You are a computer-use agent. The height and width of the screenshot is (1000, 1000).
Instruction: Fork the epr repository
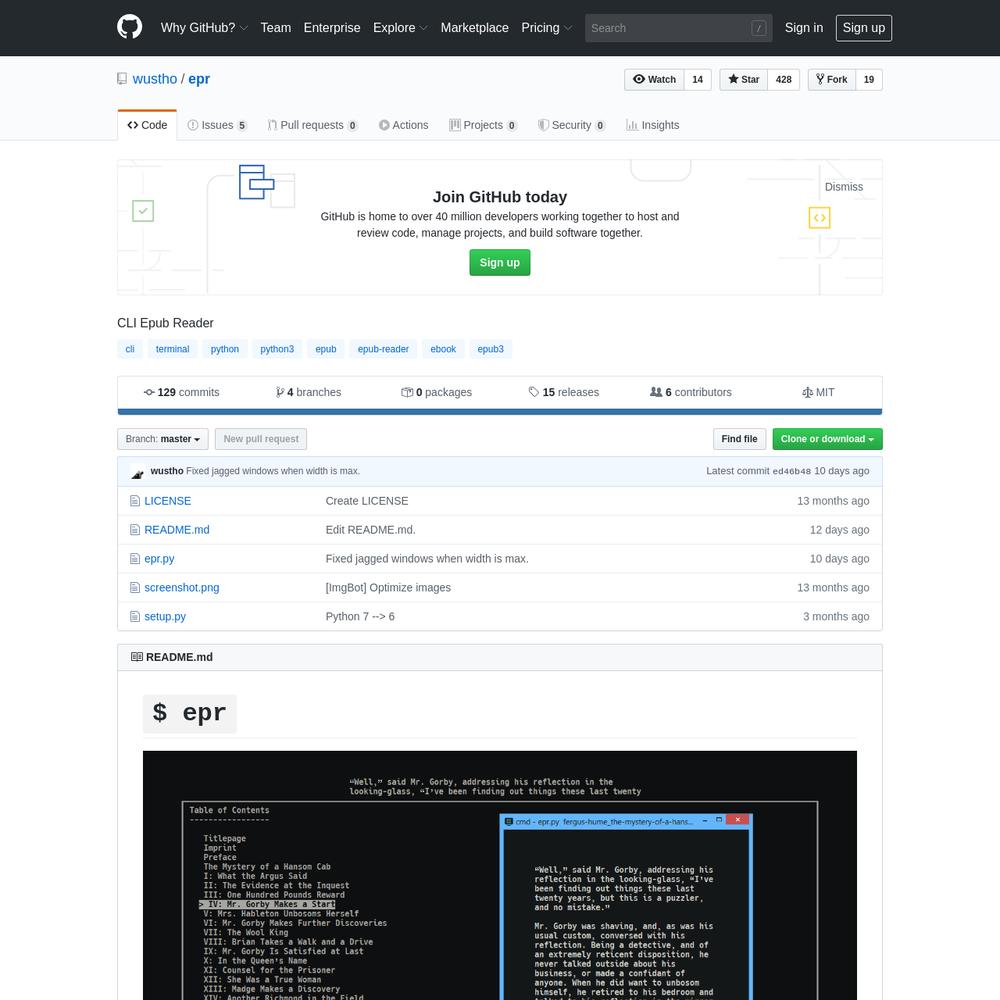[832, 80]
